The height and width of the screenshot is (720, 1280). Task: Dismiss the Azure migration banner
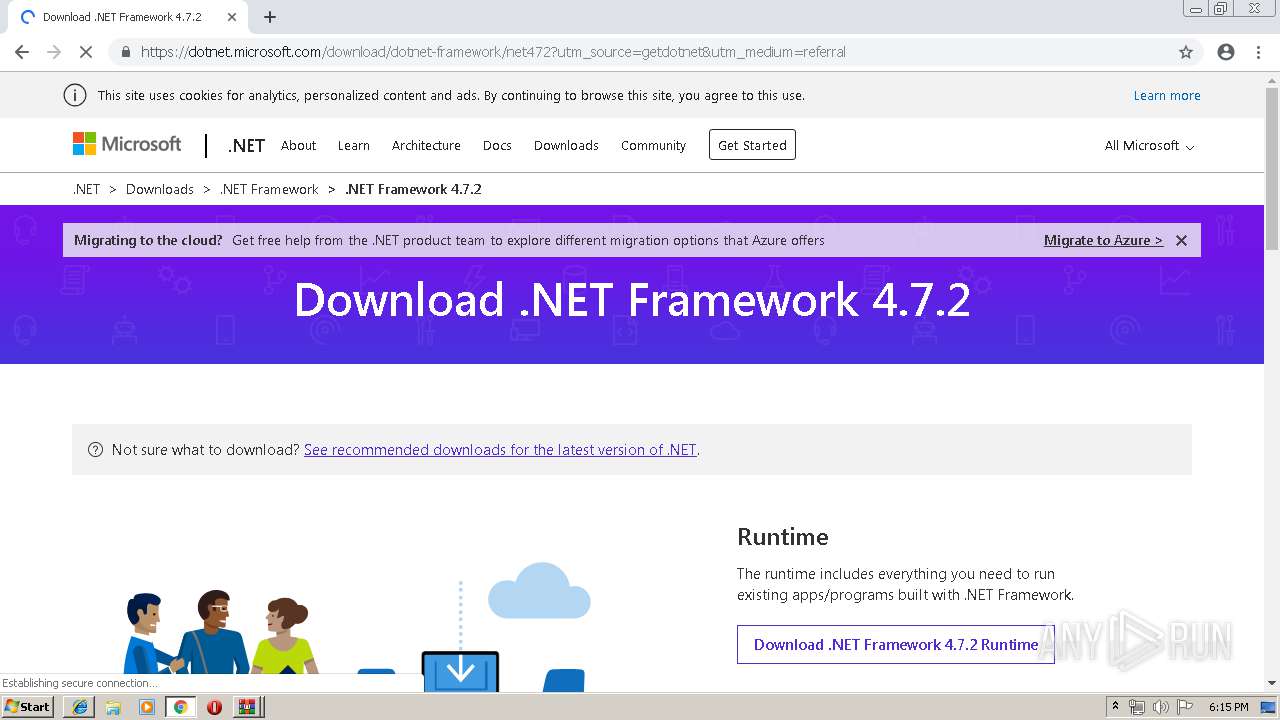pyautogui.click(x=1181, y=240)
